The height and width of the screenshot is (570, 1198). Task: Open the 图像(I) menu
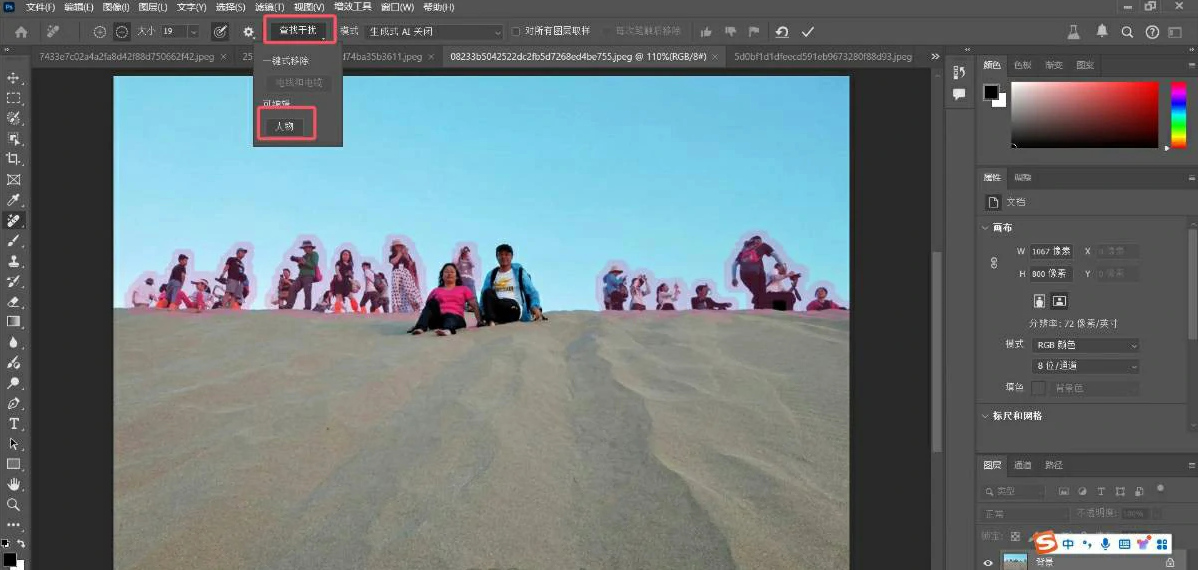116,7
